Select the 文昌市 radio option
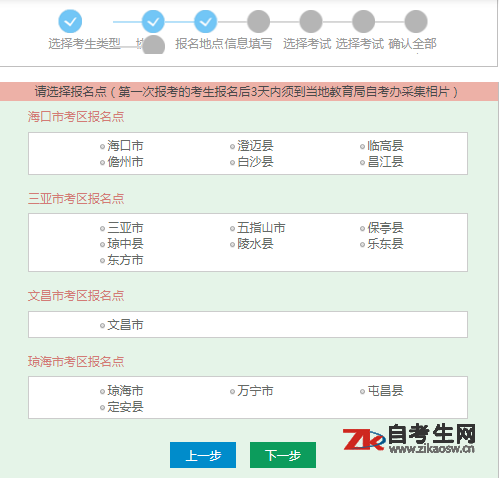The width and height of the screenshot is (499, 478). 103,326
